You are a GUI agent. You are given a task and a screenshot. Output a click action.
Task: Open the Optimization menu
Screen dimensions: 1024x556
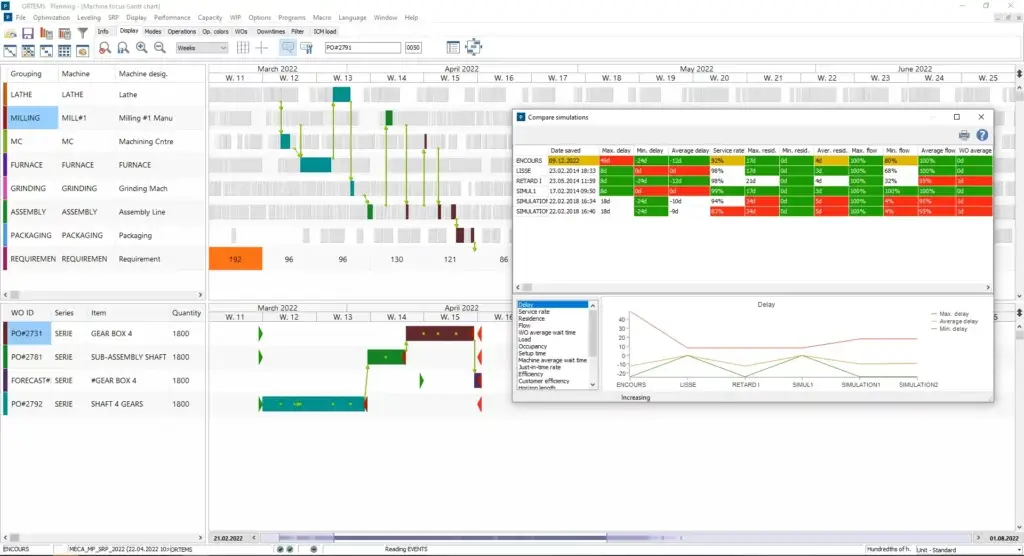pyautogui.click(x=51, y=18)
